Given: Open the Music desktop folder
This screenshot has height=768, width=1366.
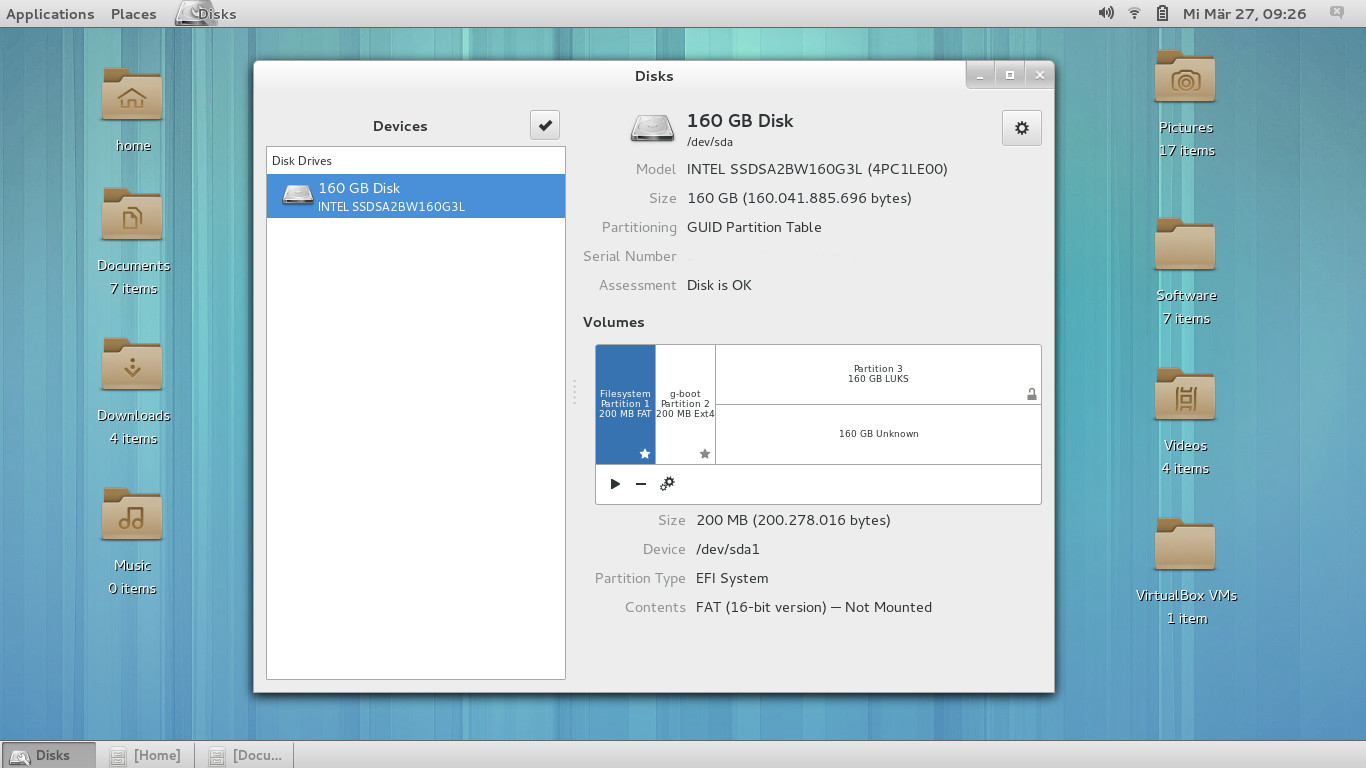Looking at the screenshot, I should point(132,514).
